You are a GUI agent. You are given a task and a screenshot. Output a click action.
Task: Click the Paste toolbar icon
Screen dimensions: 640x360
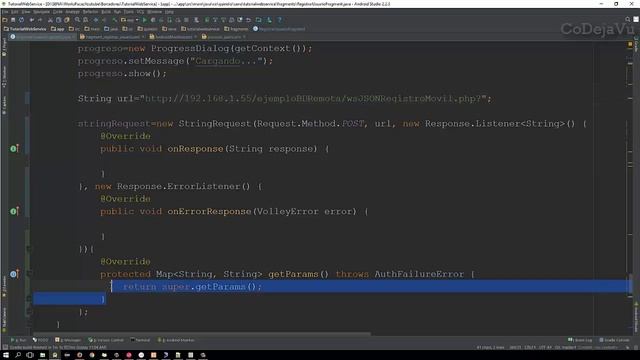67,20
